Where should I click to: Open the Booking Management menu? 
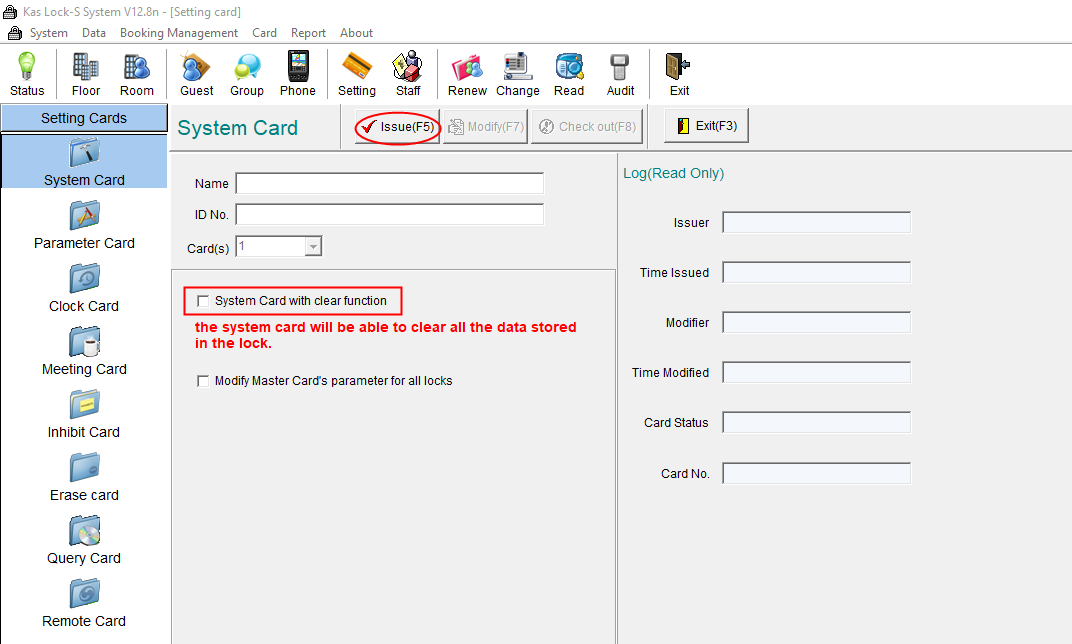coord(179,33)
